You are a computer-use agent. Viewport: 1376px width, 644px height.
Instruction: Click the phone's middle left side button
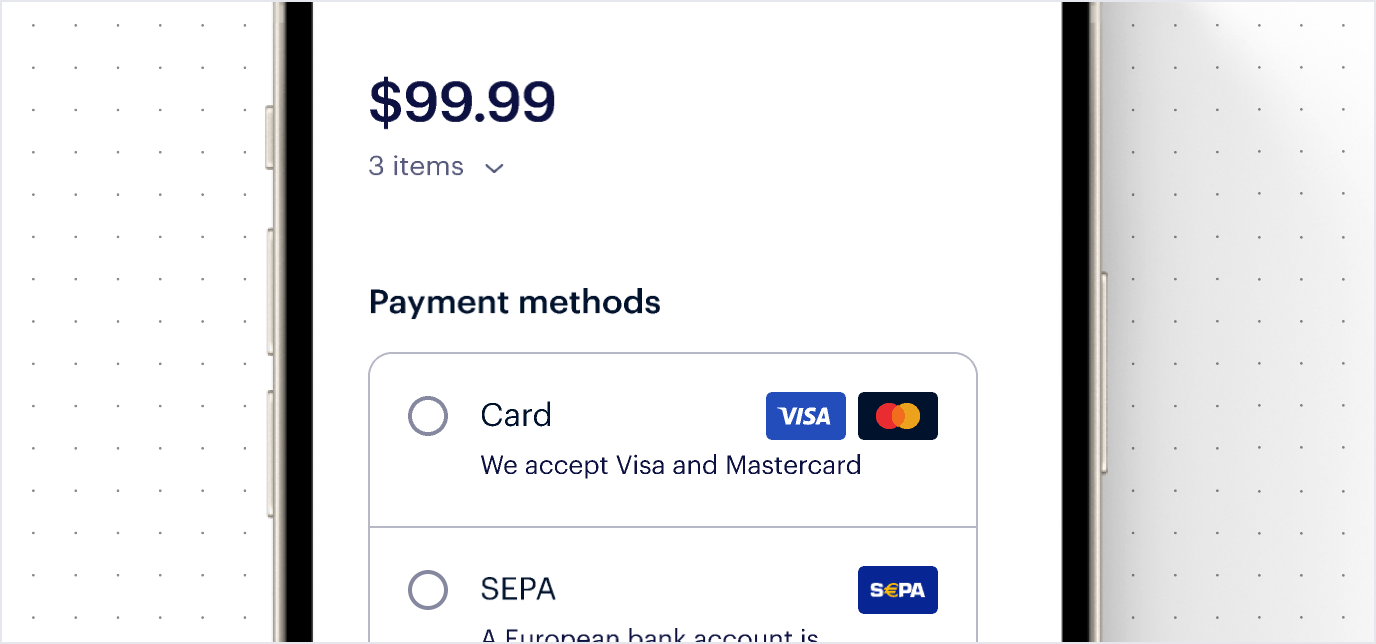click(270, 292)
